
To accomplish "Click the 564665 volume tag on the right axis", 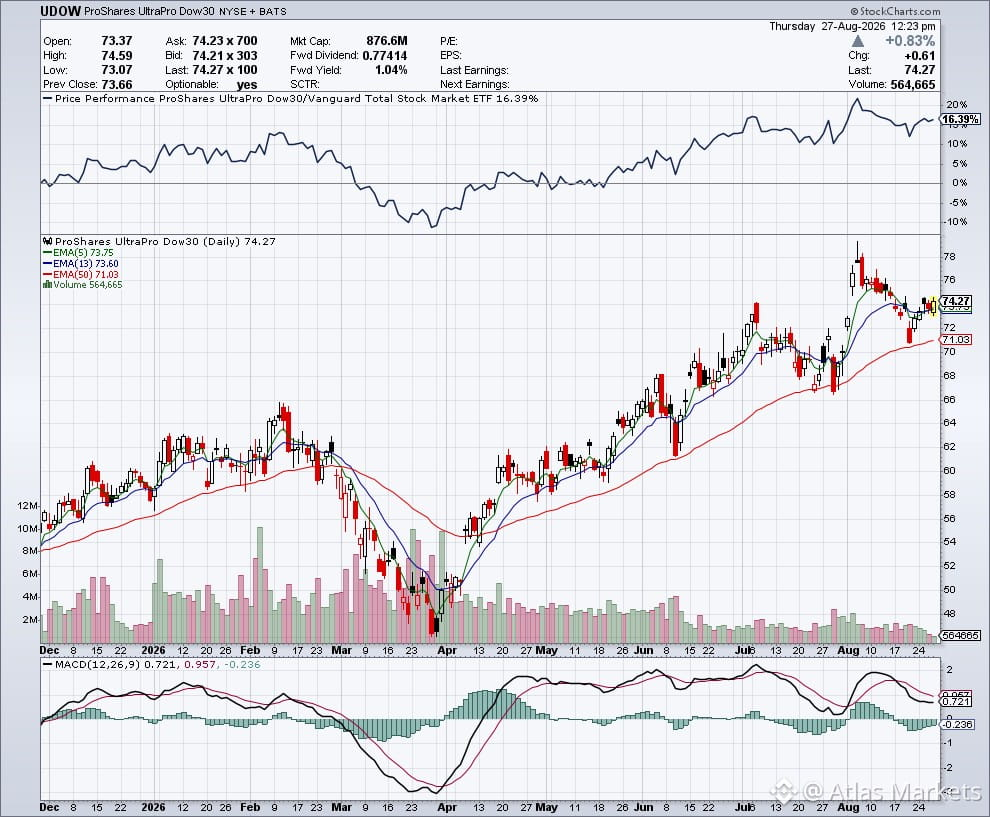I will (960, 635).
